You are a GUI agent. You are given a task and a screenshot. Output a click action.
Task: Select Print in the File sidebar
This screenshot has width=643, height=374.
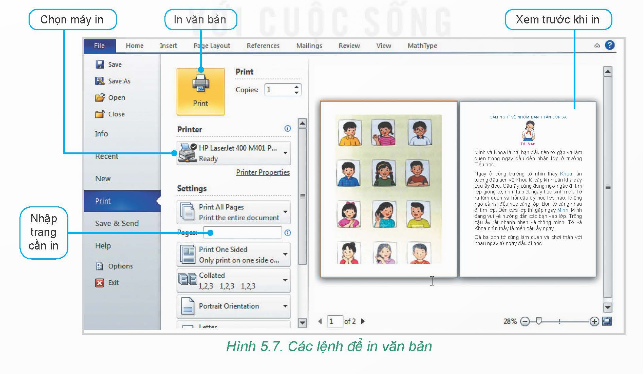(x=122, y=201)
